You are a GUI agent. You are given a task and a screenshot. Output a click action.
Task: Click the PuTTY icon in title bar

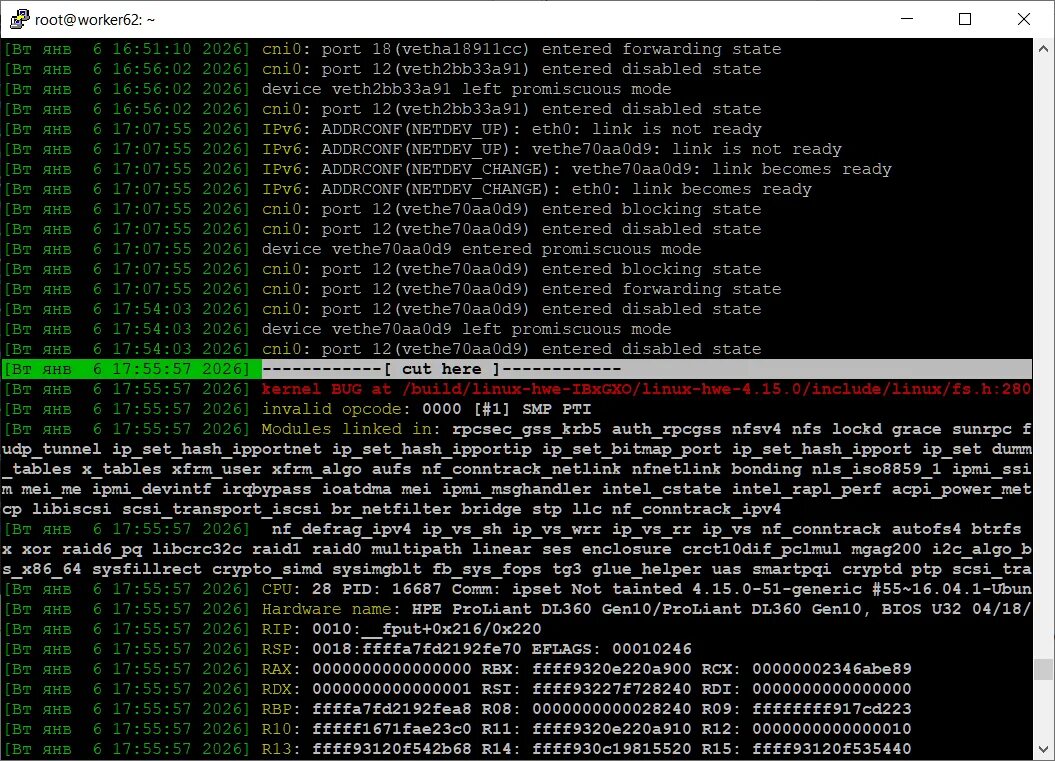20,20
